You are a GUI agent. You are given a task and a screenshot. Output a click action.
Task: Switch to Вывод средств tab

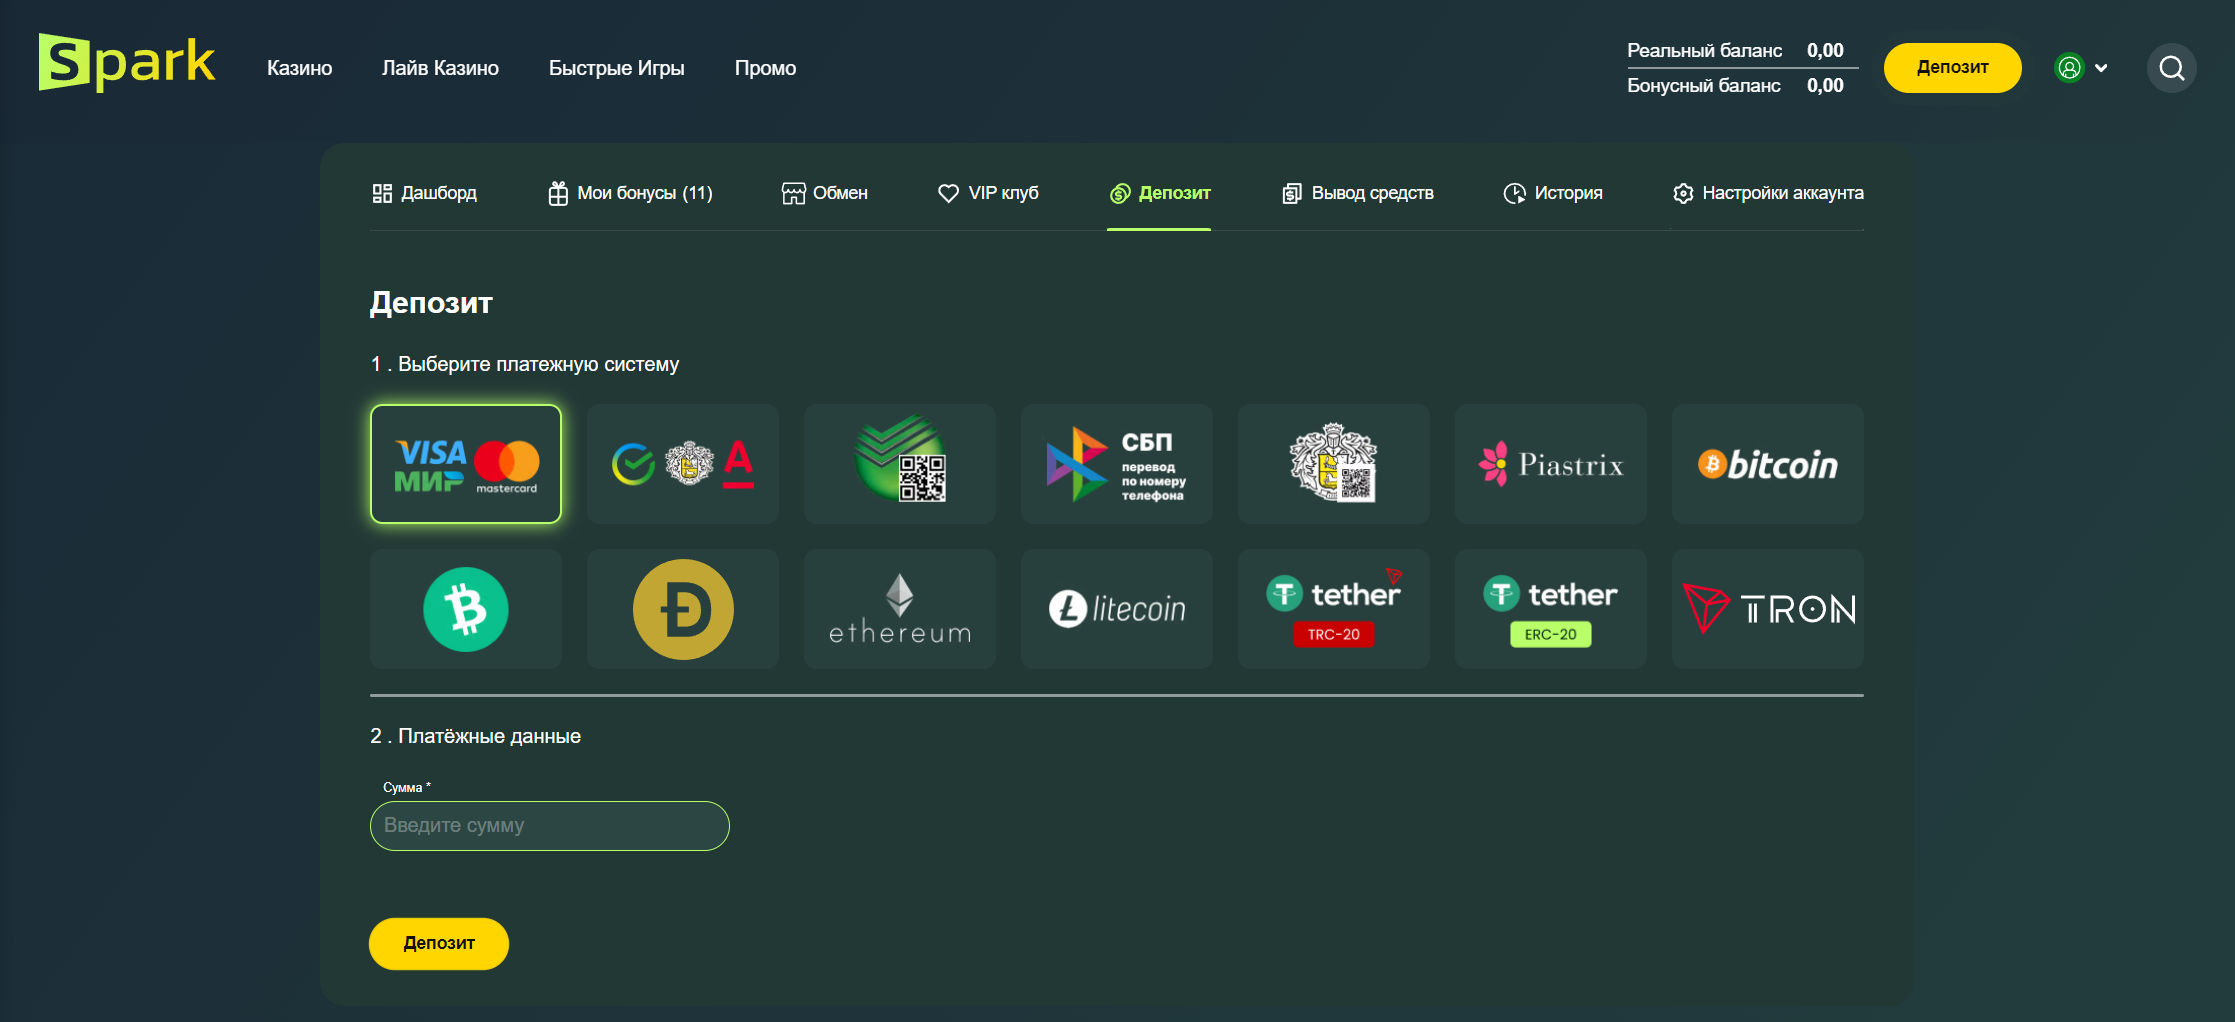click(x=1358, y=193)
